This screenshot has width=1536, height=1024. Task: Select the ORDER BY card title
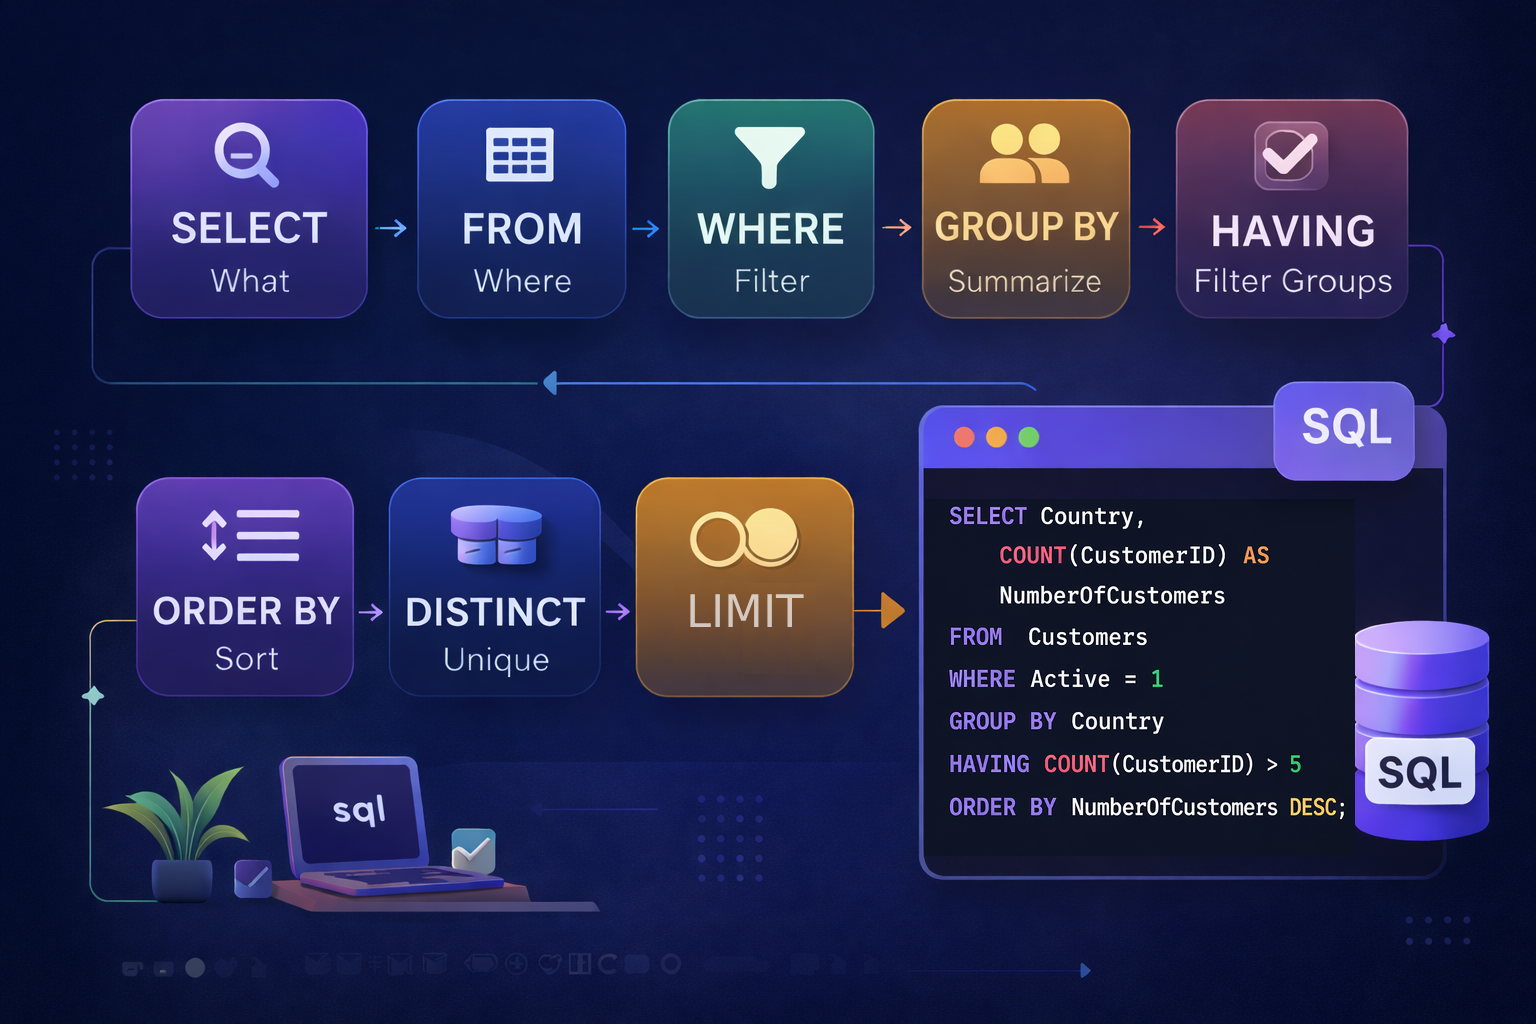pyautogui.click(x=246, y=611)
